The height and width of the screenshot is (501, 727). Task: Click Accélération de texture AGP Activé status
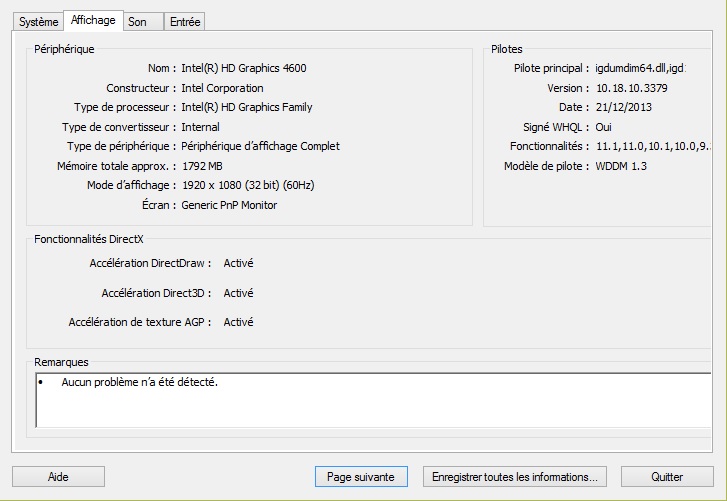(238, 322)
